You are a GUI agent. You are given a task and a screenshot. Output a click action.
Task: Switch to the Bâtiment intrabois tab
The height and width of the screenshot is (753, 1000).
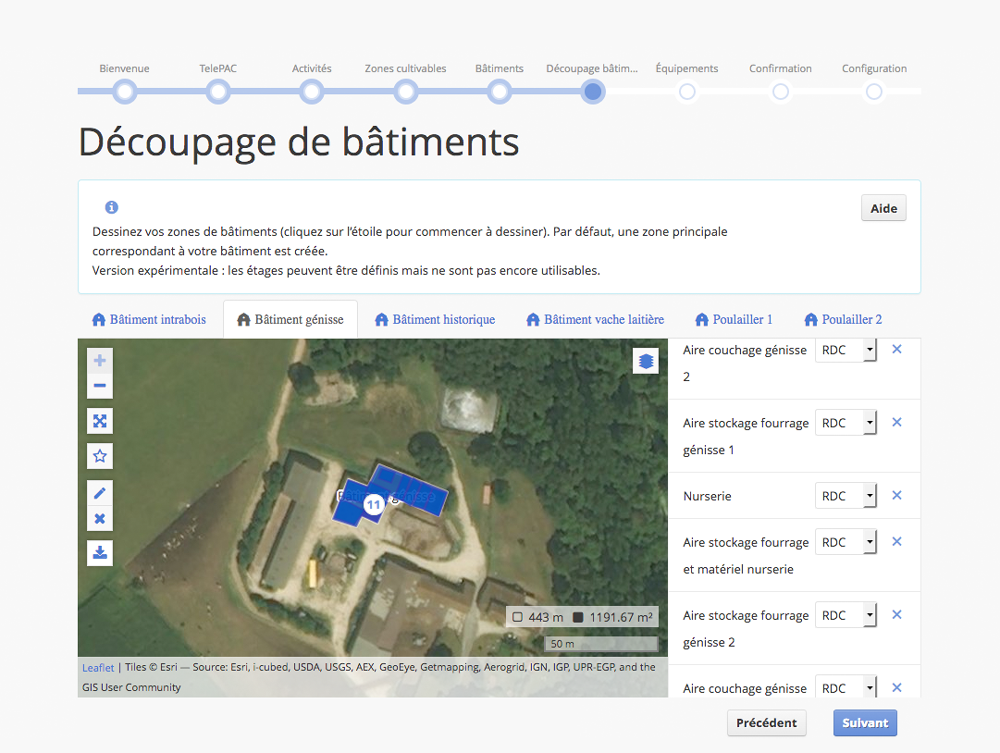(x=149, y=319)
